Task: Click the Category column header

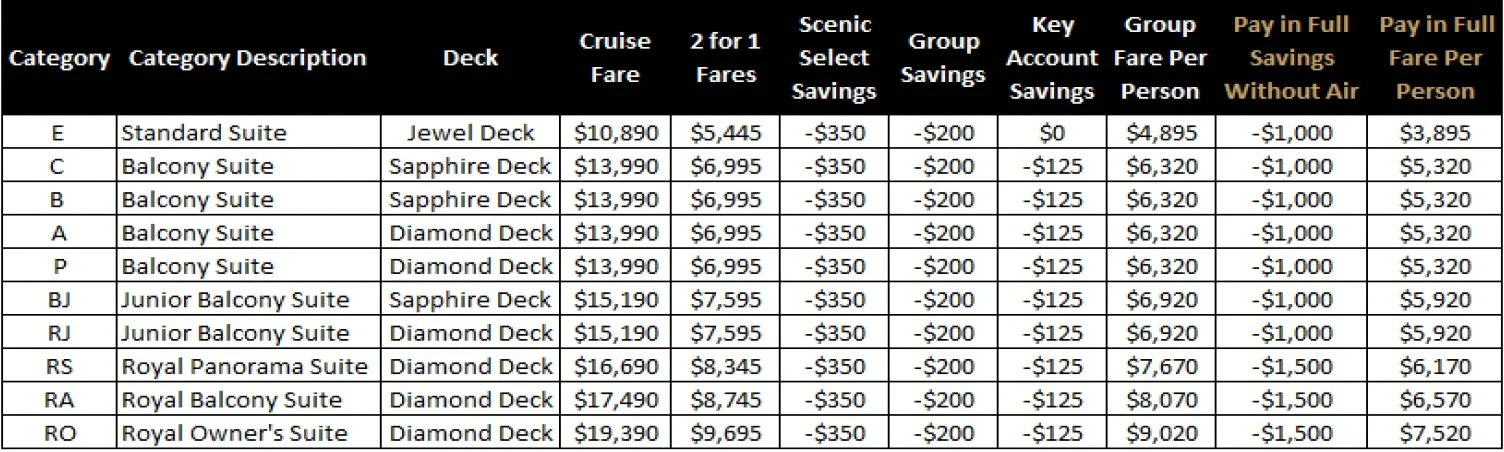Action: [59, 58]
